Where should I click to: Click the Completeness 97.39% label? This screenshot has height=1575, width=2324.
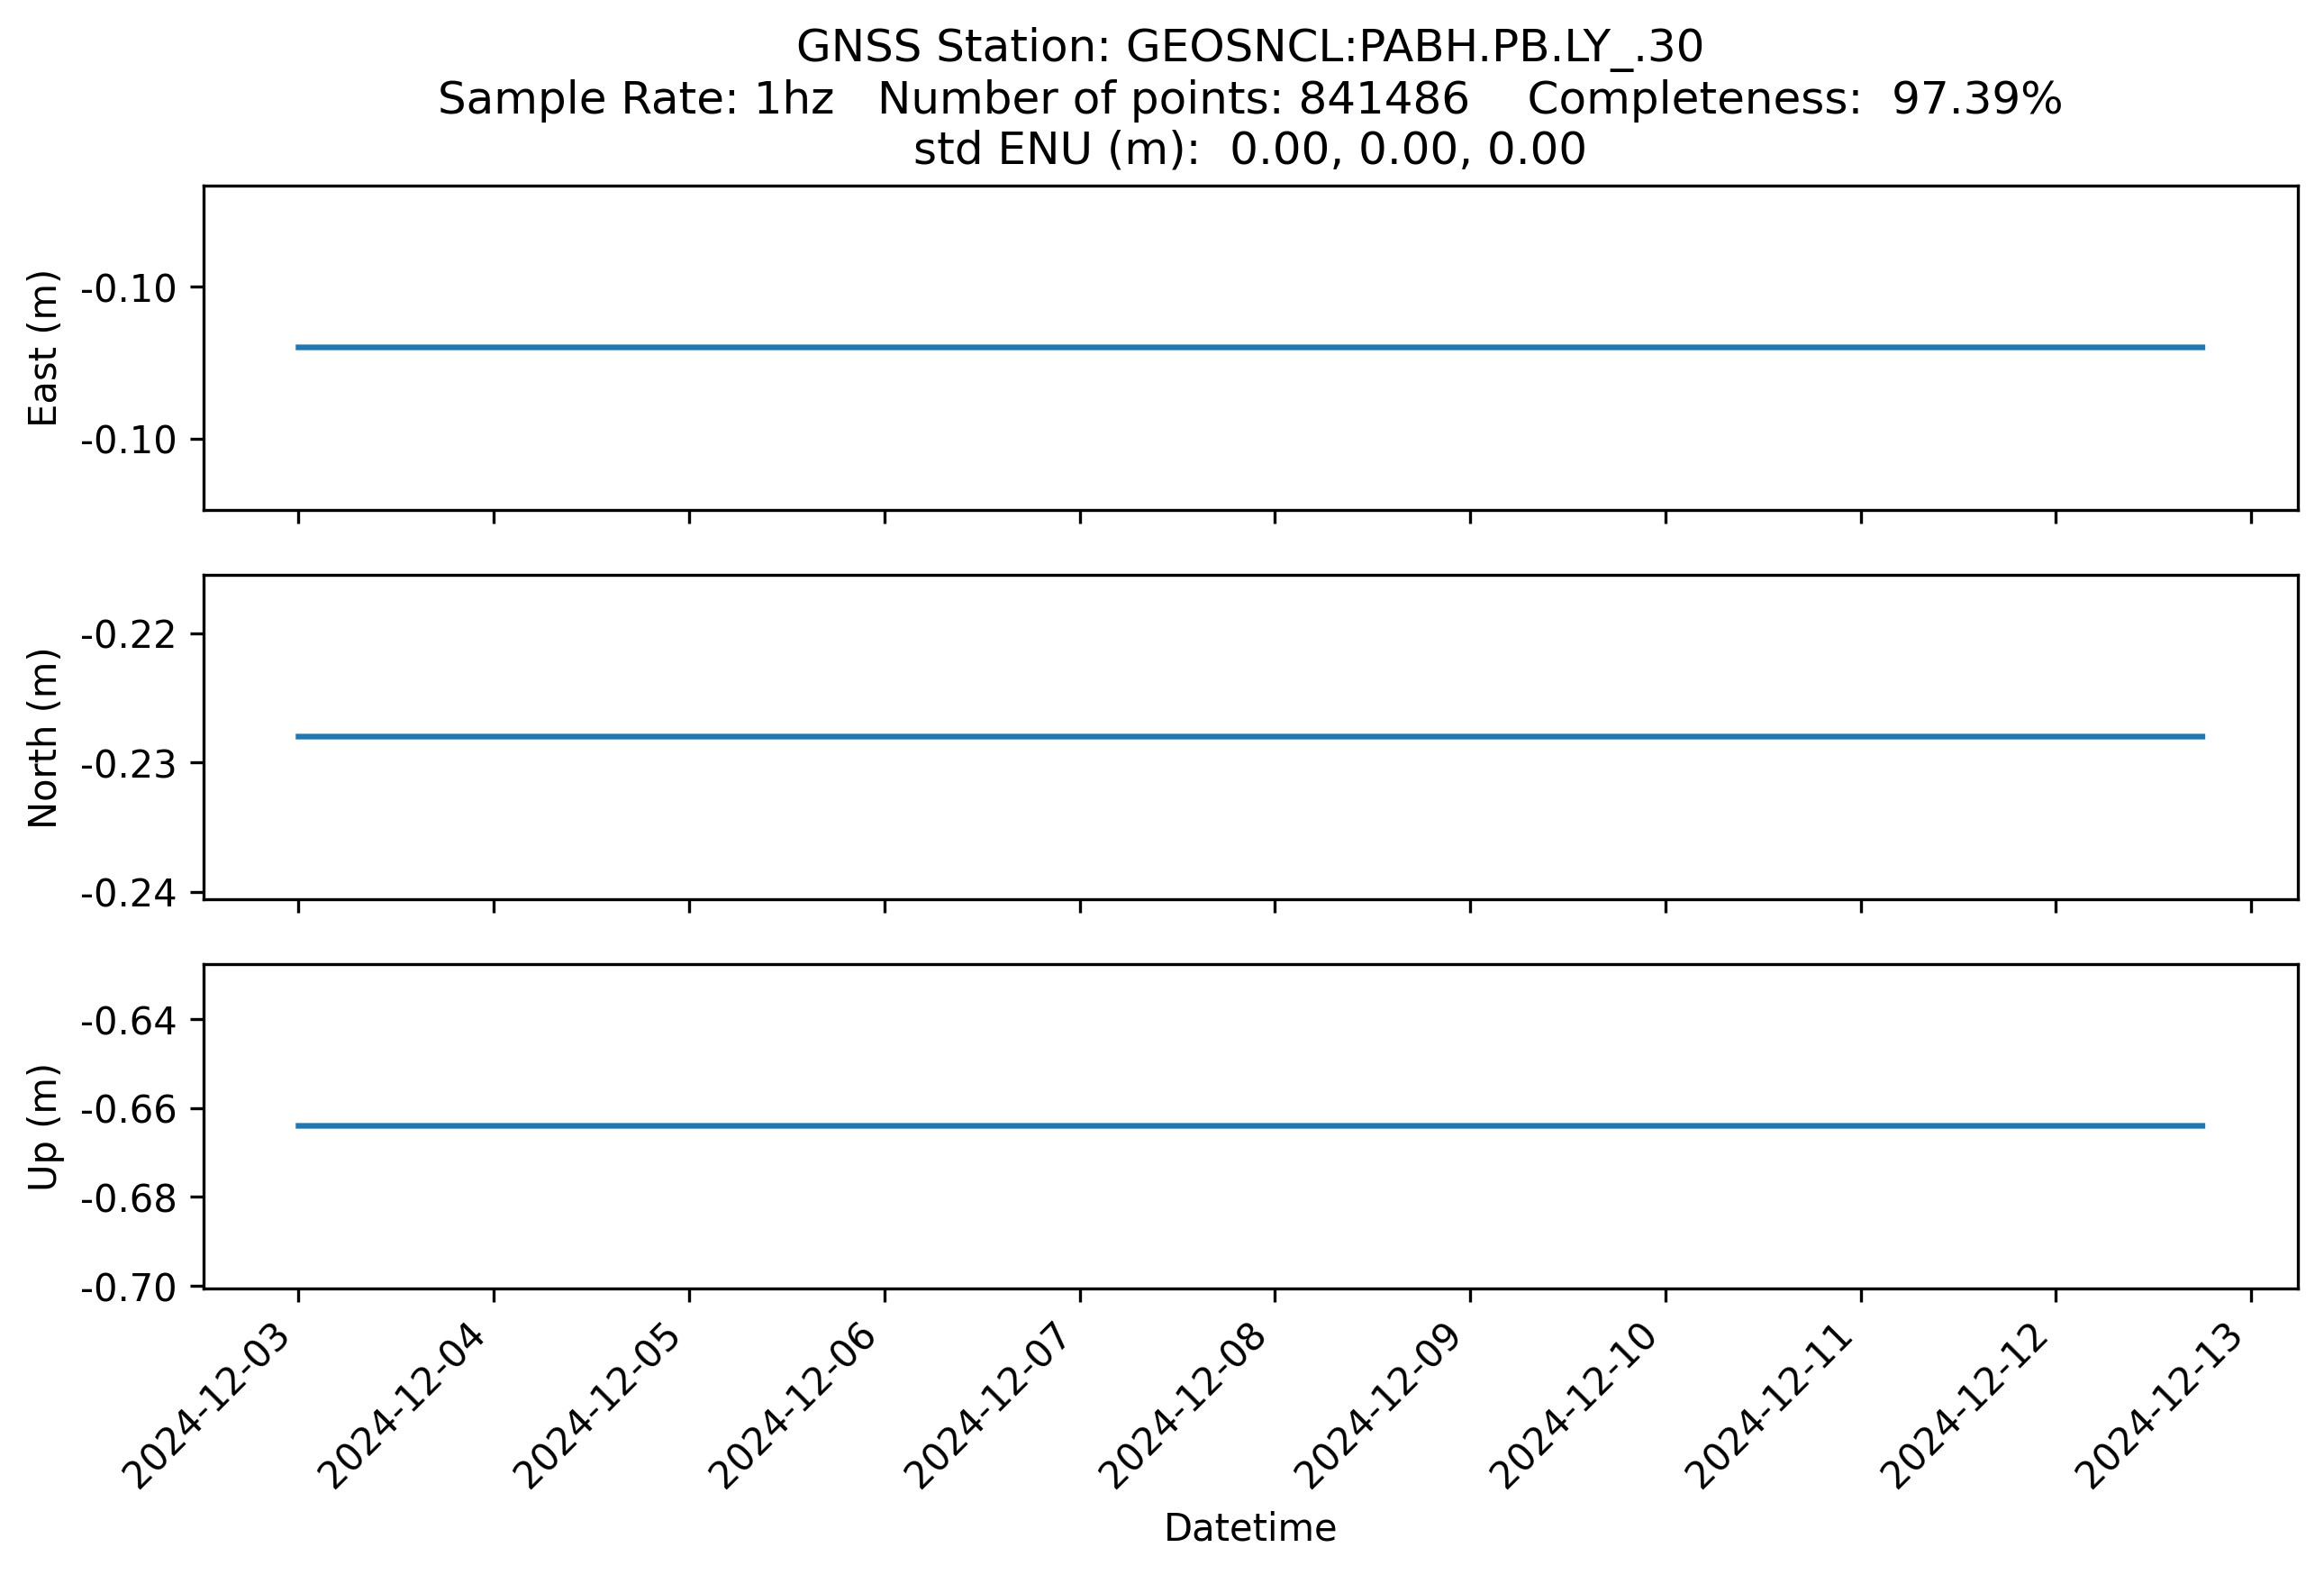tap(1794, 99)
